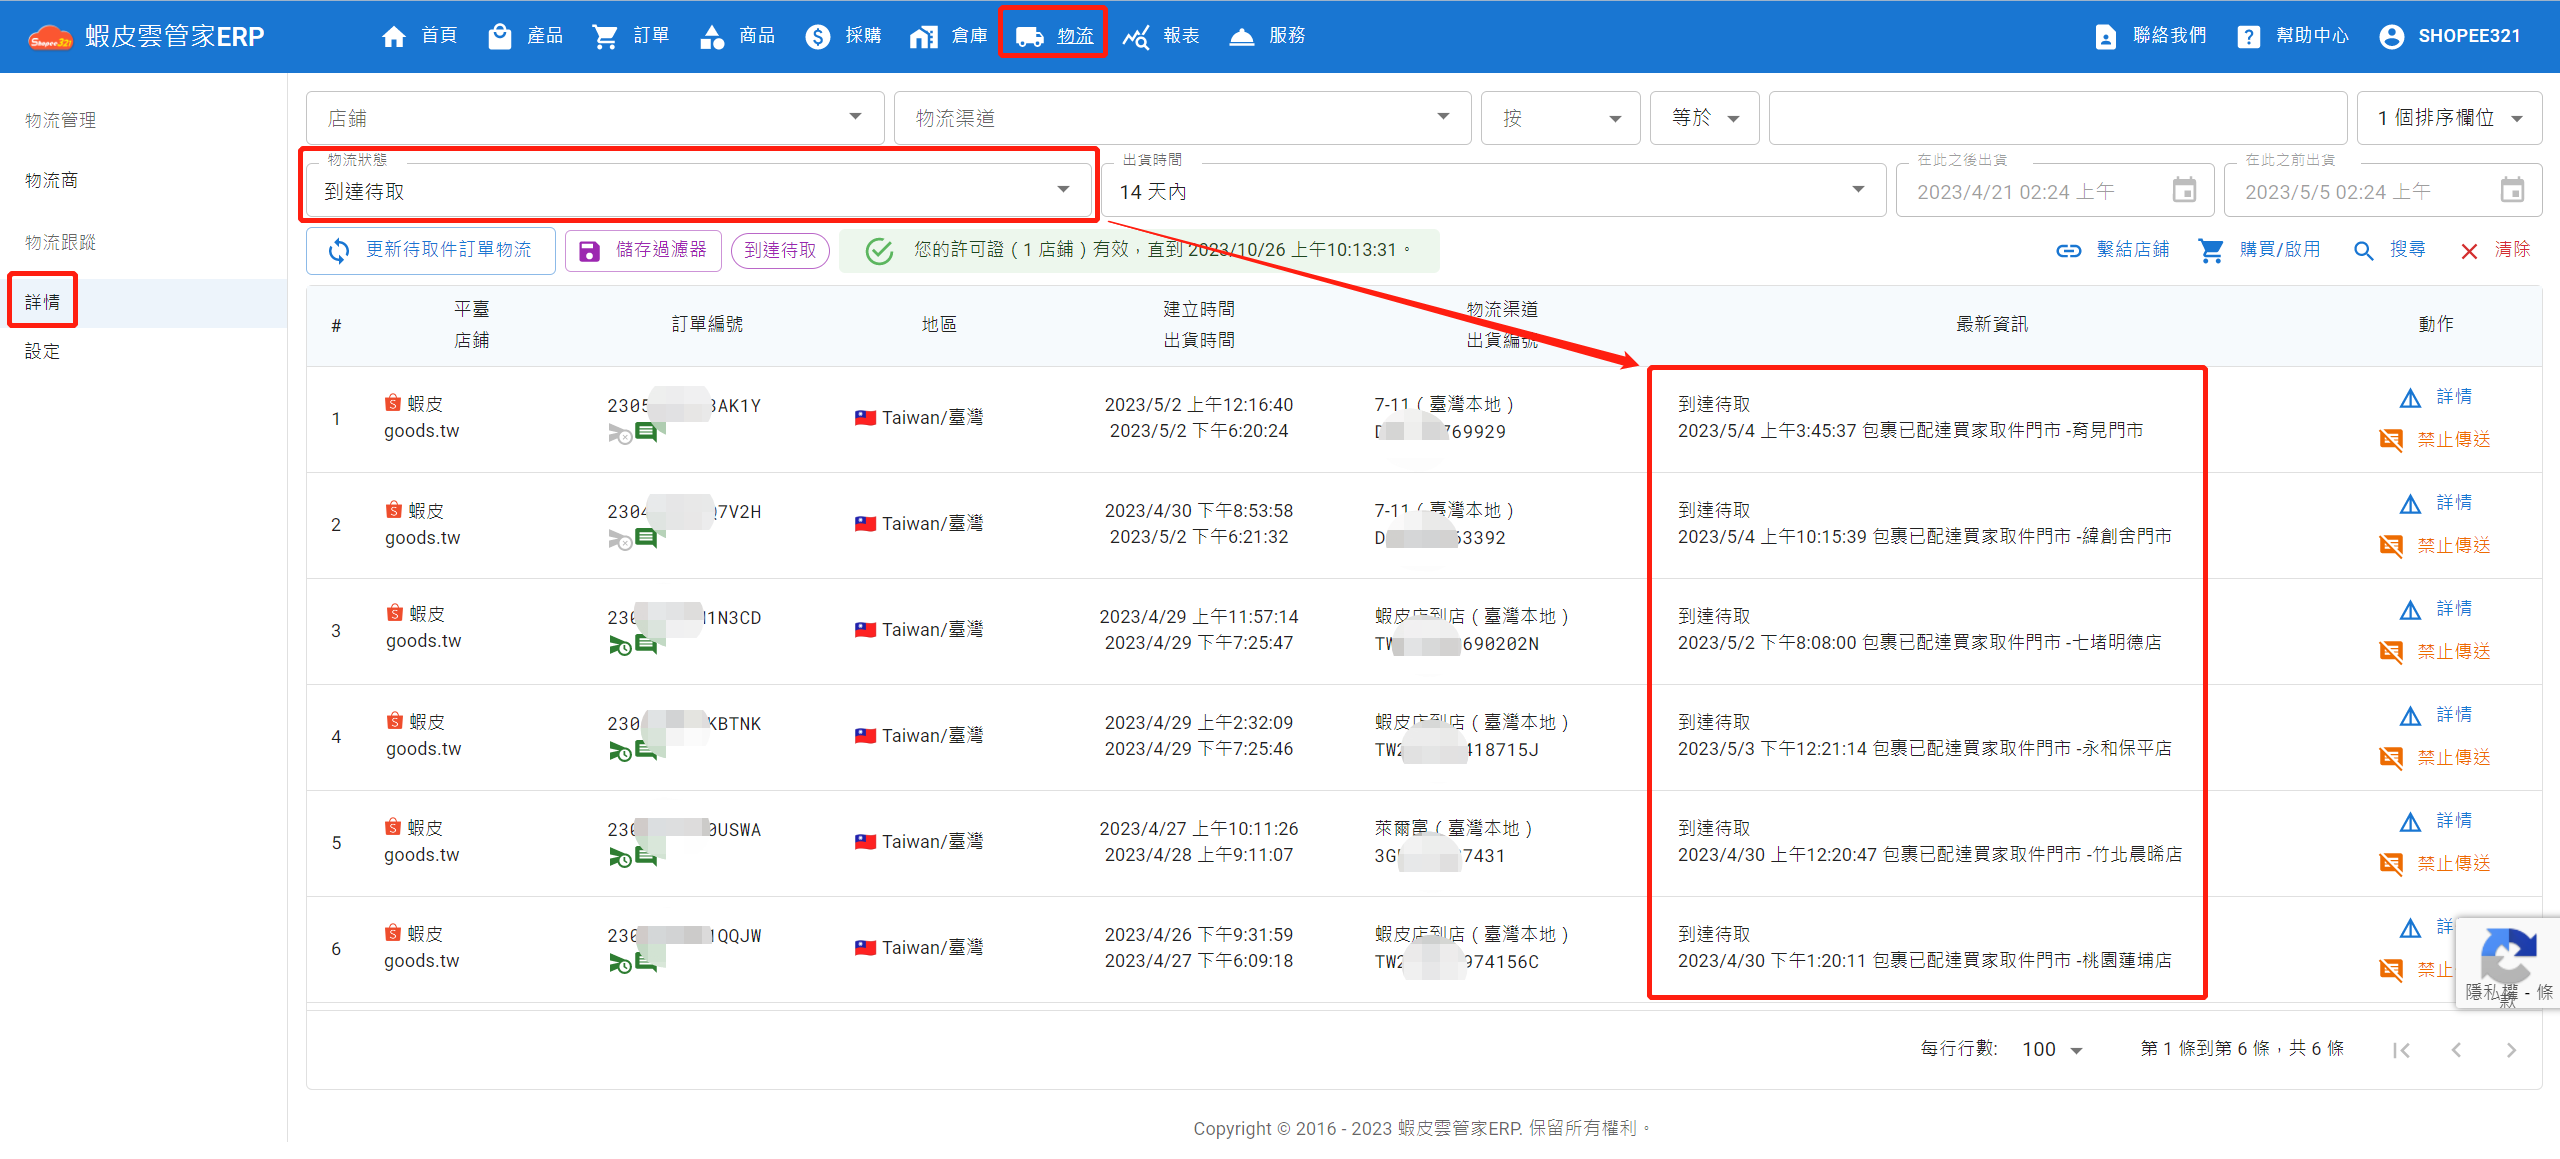Click the 蝦皮雲管家ERP logo
2560x1159 pixels.
[x=146, y=37]
